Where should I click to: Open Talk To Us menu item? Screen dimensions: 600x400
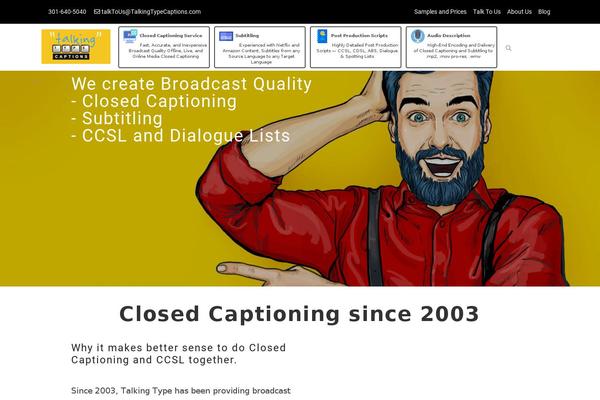click(x=486, y=11)
